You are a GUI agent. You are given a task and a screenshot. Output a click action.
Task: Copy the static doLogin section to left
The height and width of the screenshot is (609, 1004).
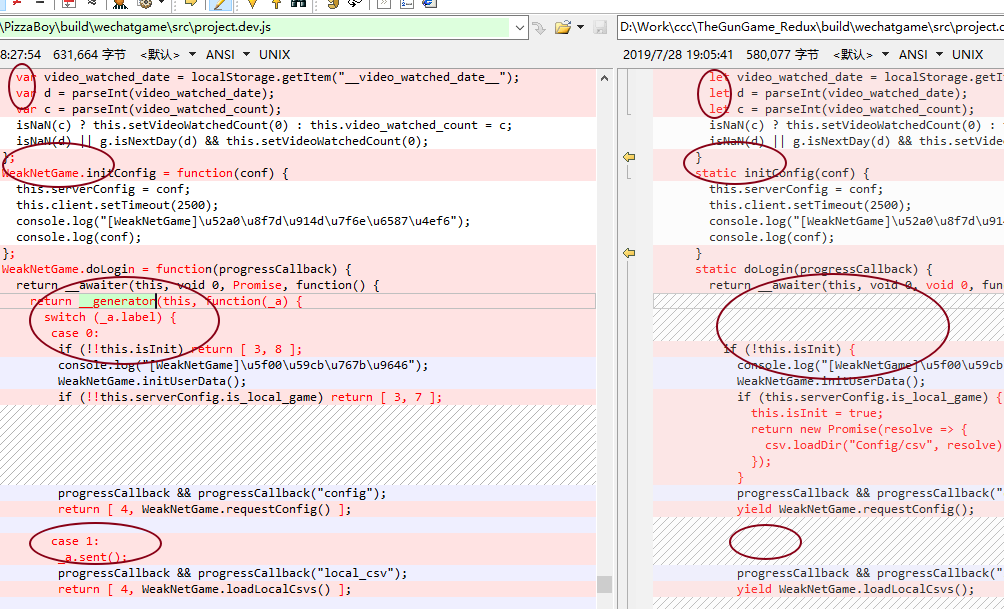point(629,253)
